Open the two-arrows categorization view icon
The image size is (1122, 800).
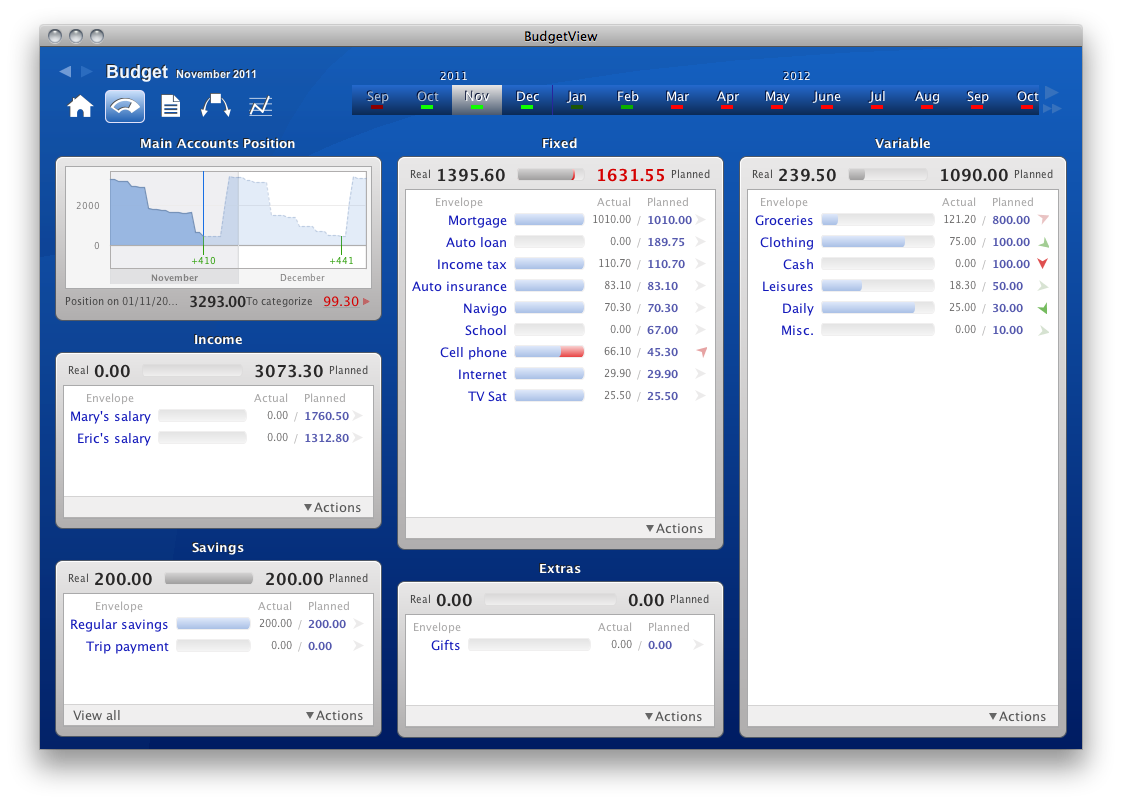(216, 107)
